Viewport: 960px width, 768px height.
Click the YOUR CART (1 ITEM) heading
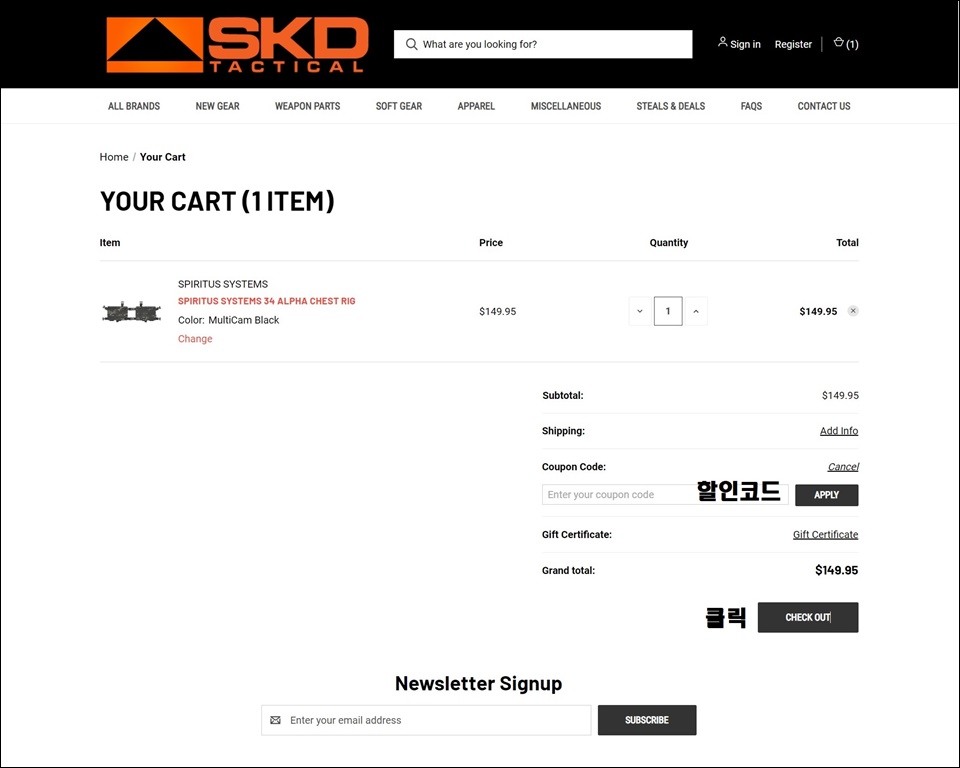[217, 201]
